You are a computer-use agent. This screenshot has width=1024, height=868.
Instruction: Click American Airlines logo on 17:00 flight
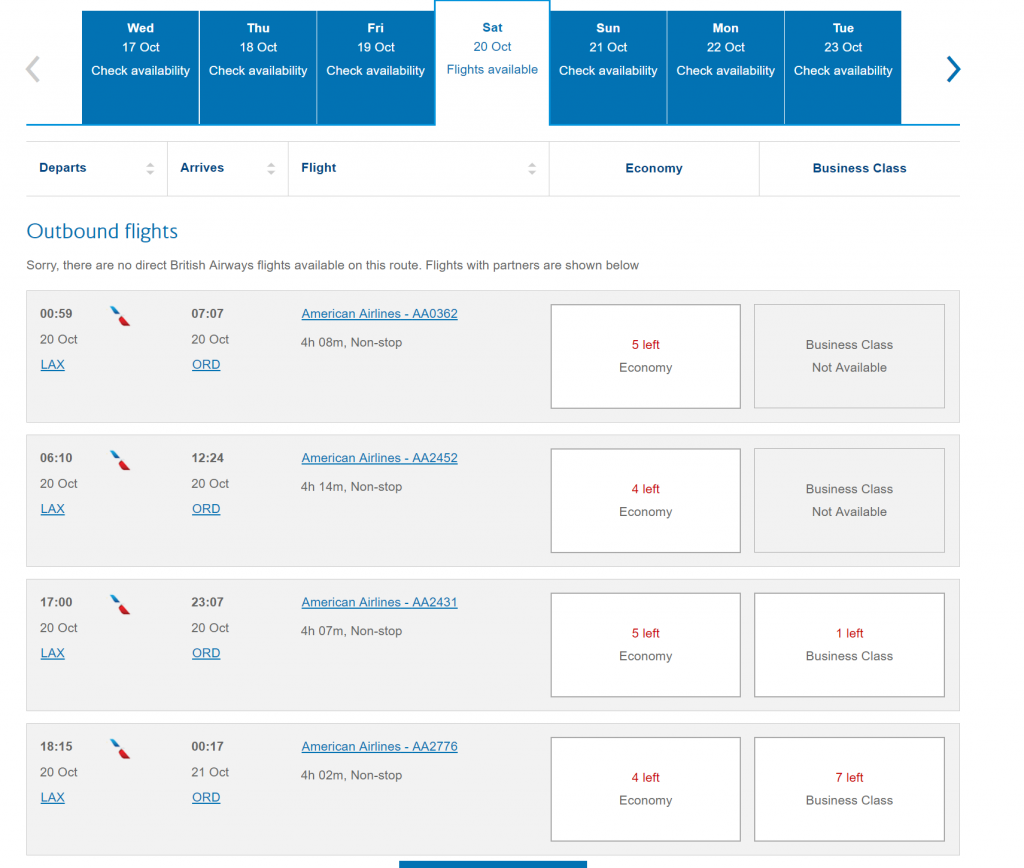(120, 605)
